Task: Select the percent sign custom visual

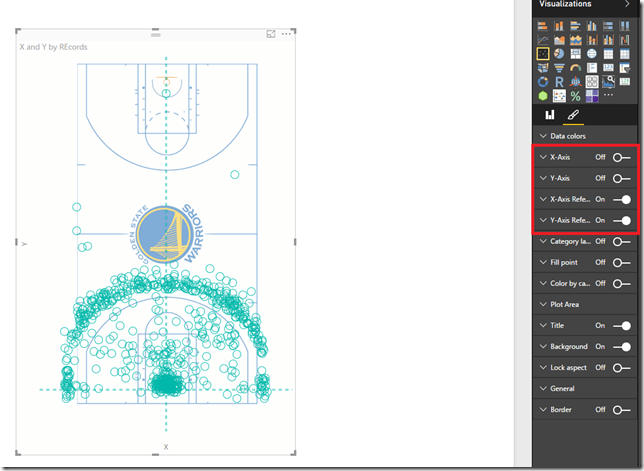Action: pos(575,96)
